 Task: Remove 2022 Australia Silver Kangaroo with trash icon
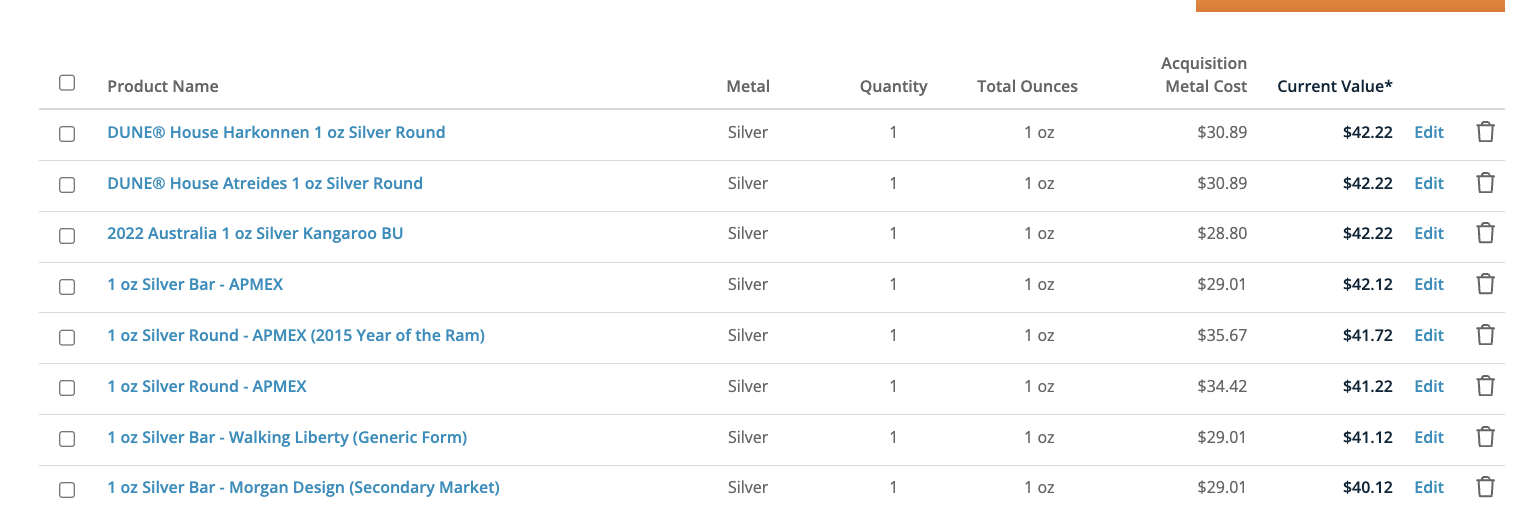point(1485,233)
